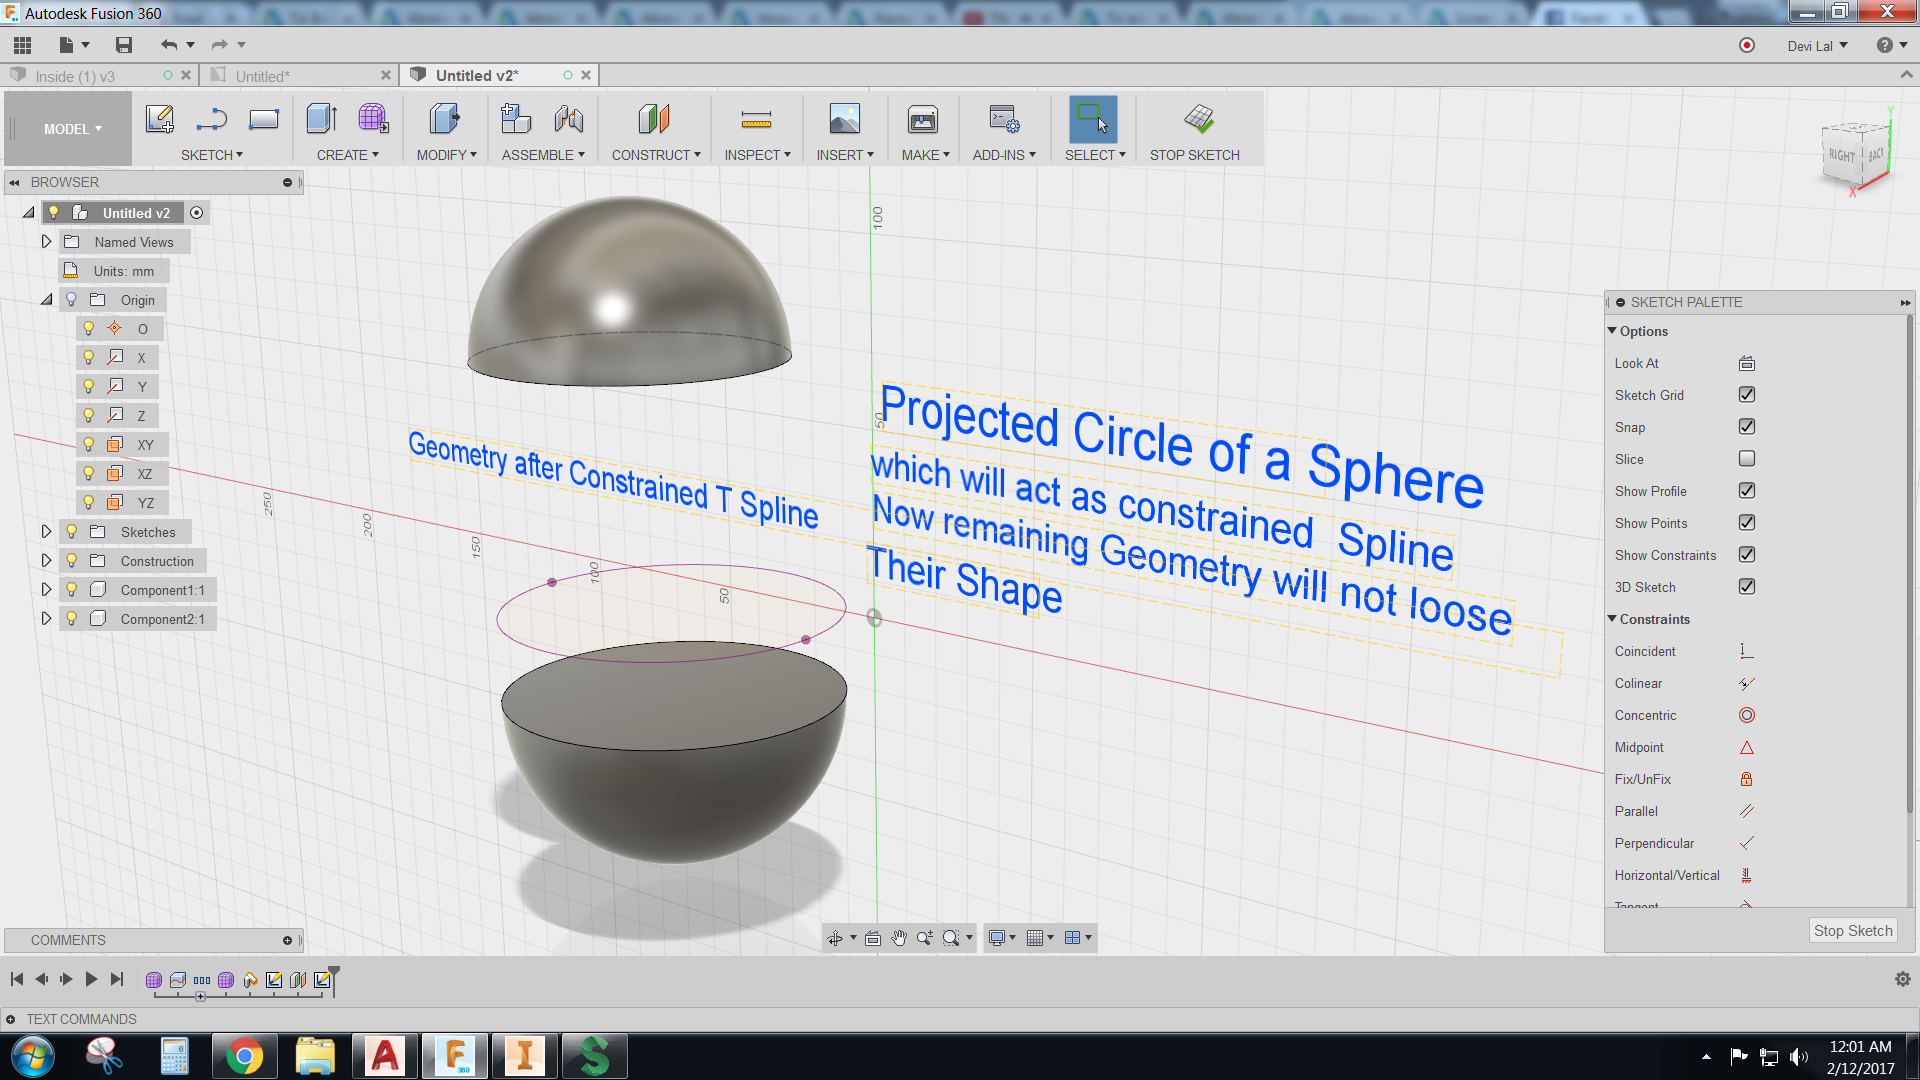Click the Make 3D print icon

coord(923,119)
